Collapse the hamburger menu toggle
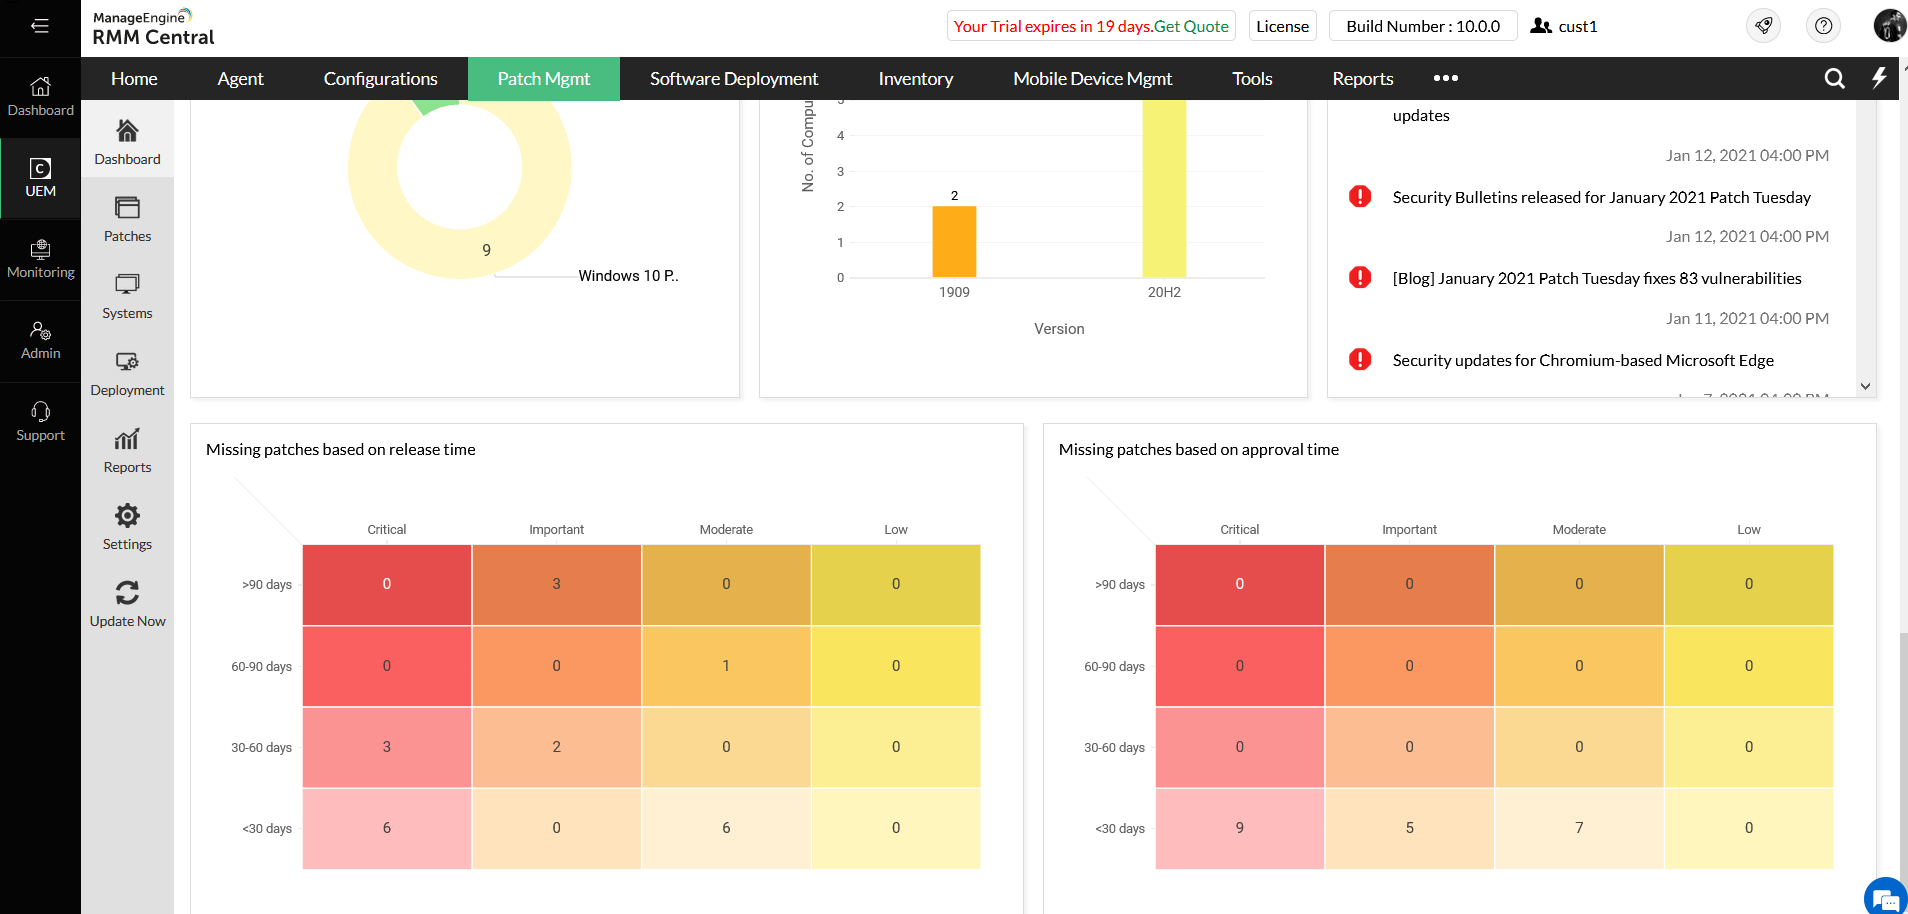The width and height of the screenshot is (1908, 914). (40, 26)
